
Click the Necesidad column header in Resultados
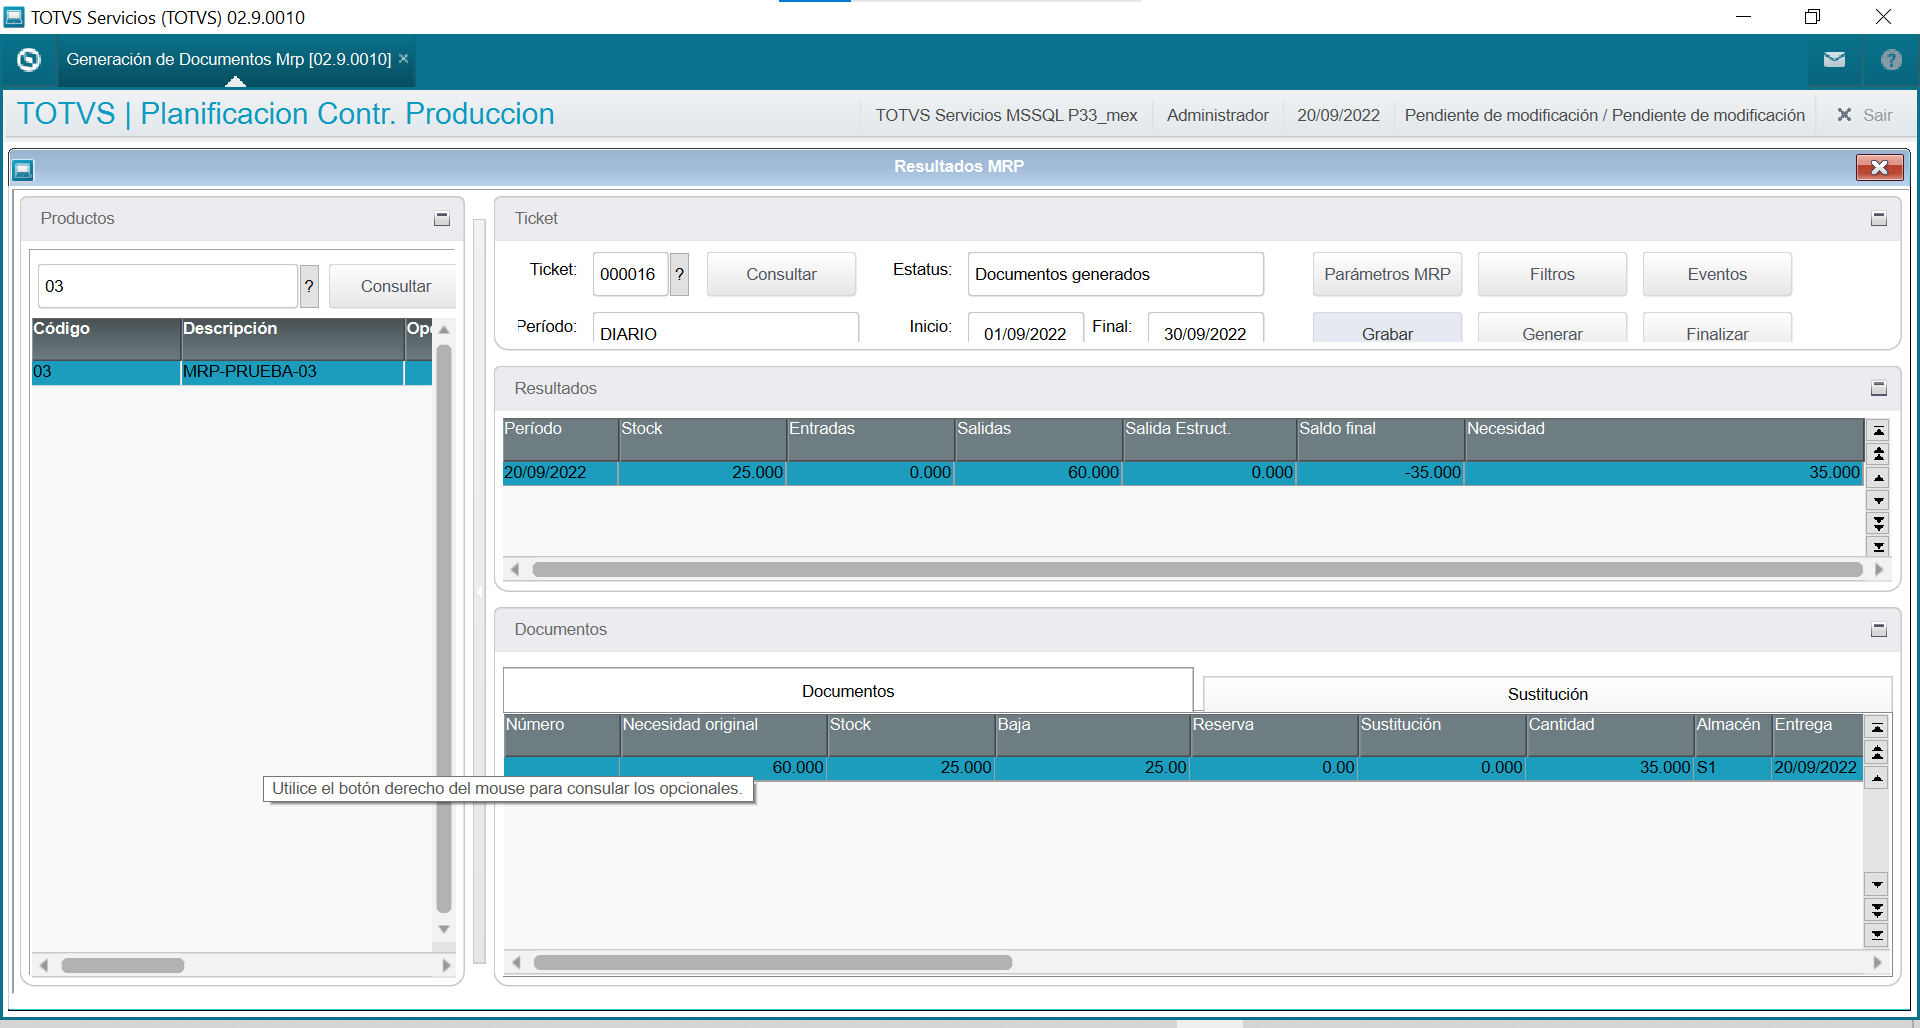[1664, 439]
